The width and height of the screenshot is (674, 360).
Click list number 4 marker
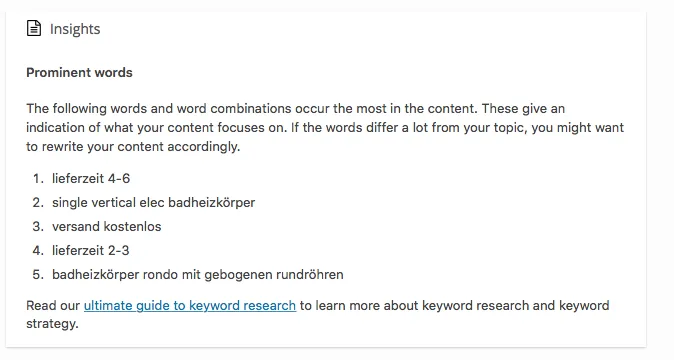pos(38,250)
